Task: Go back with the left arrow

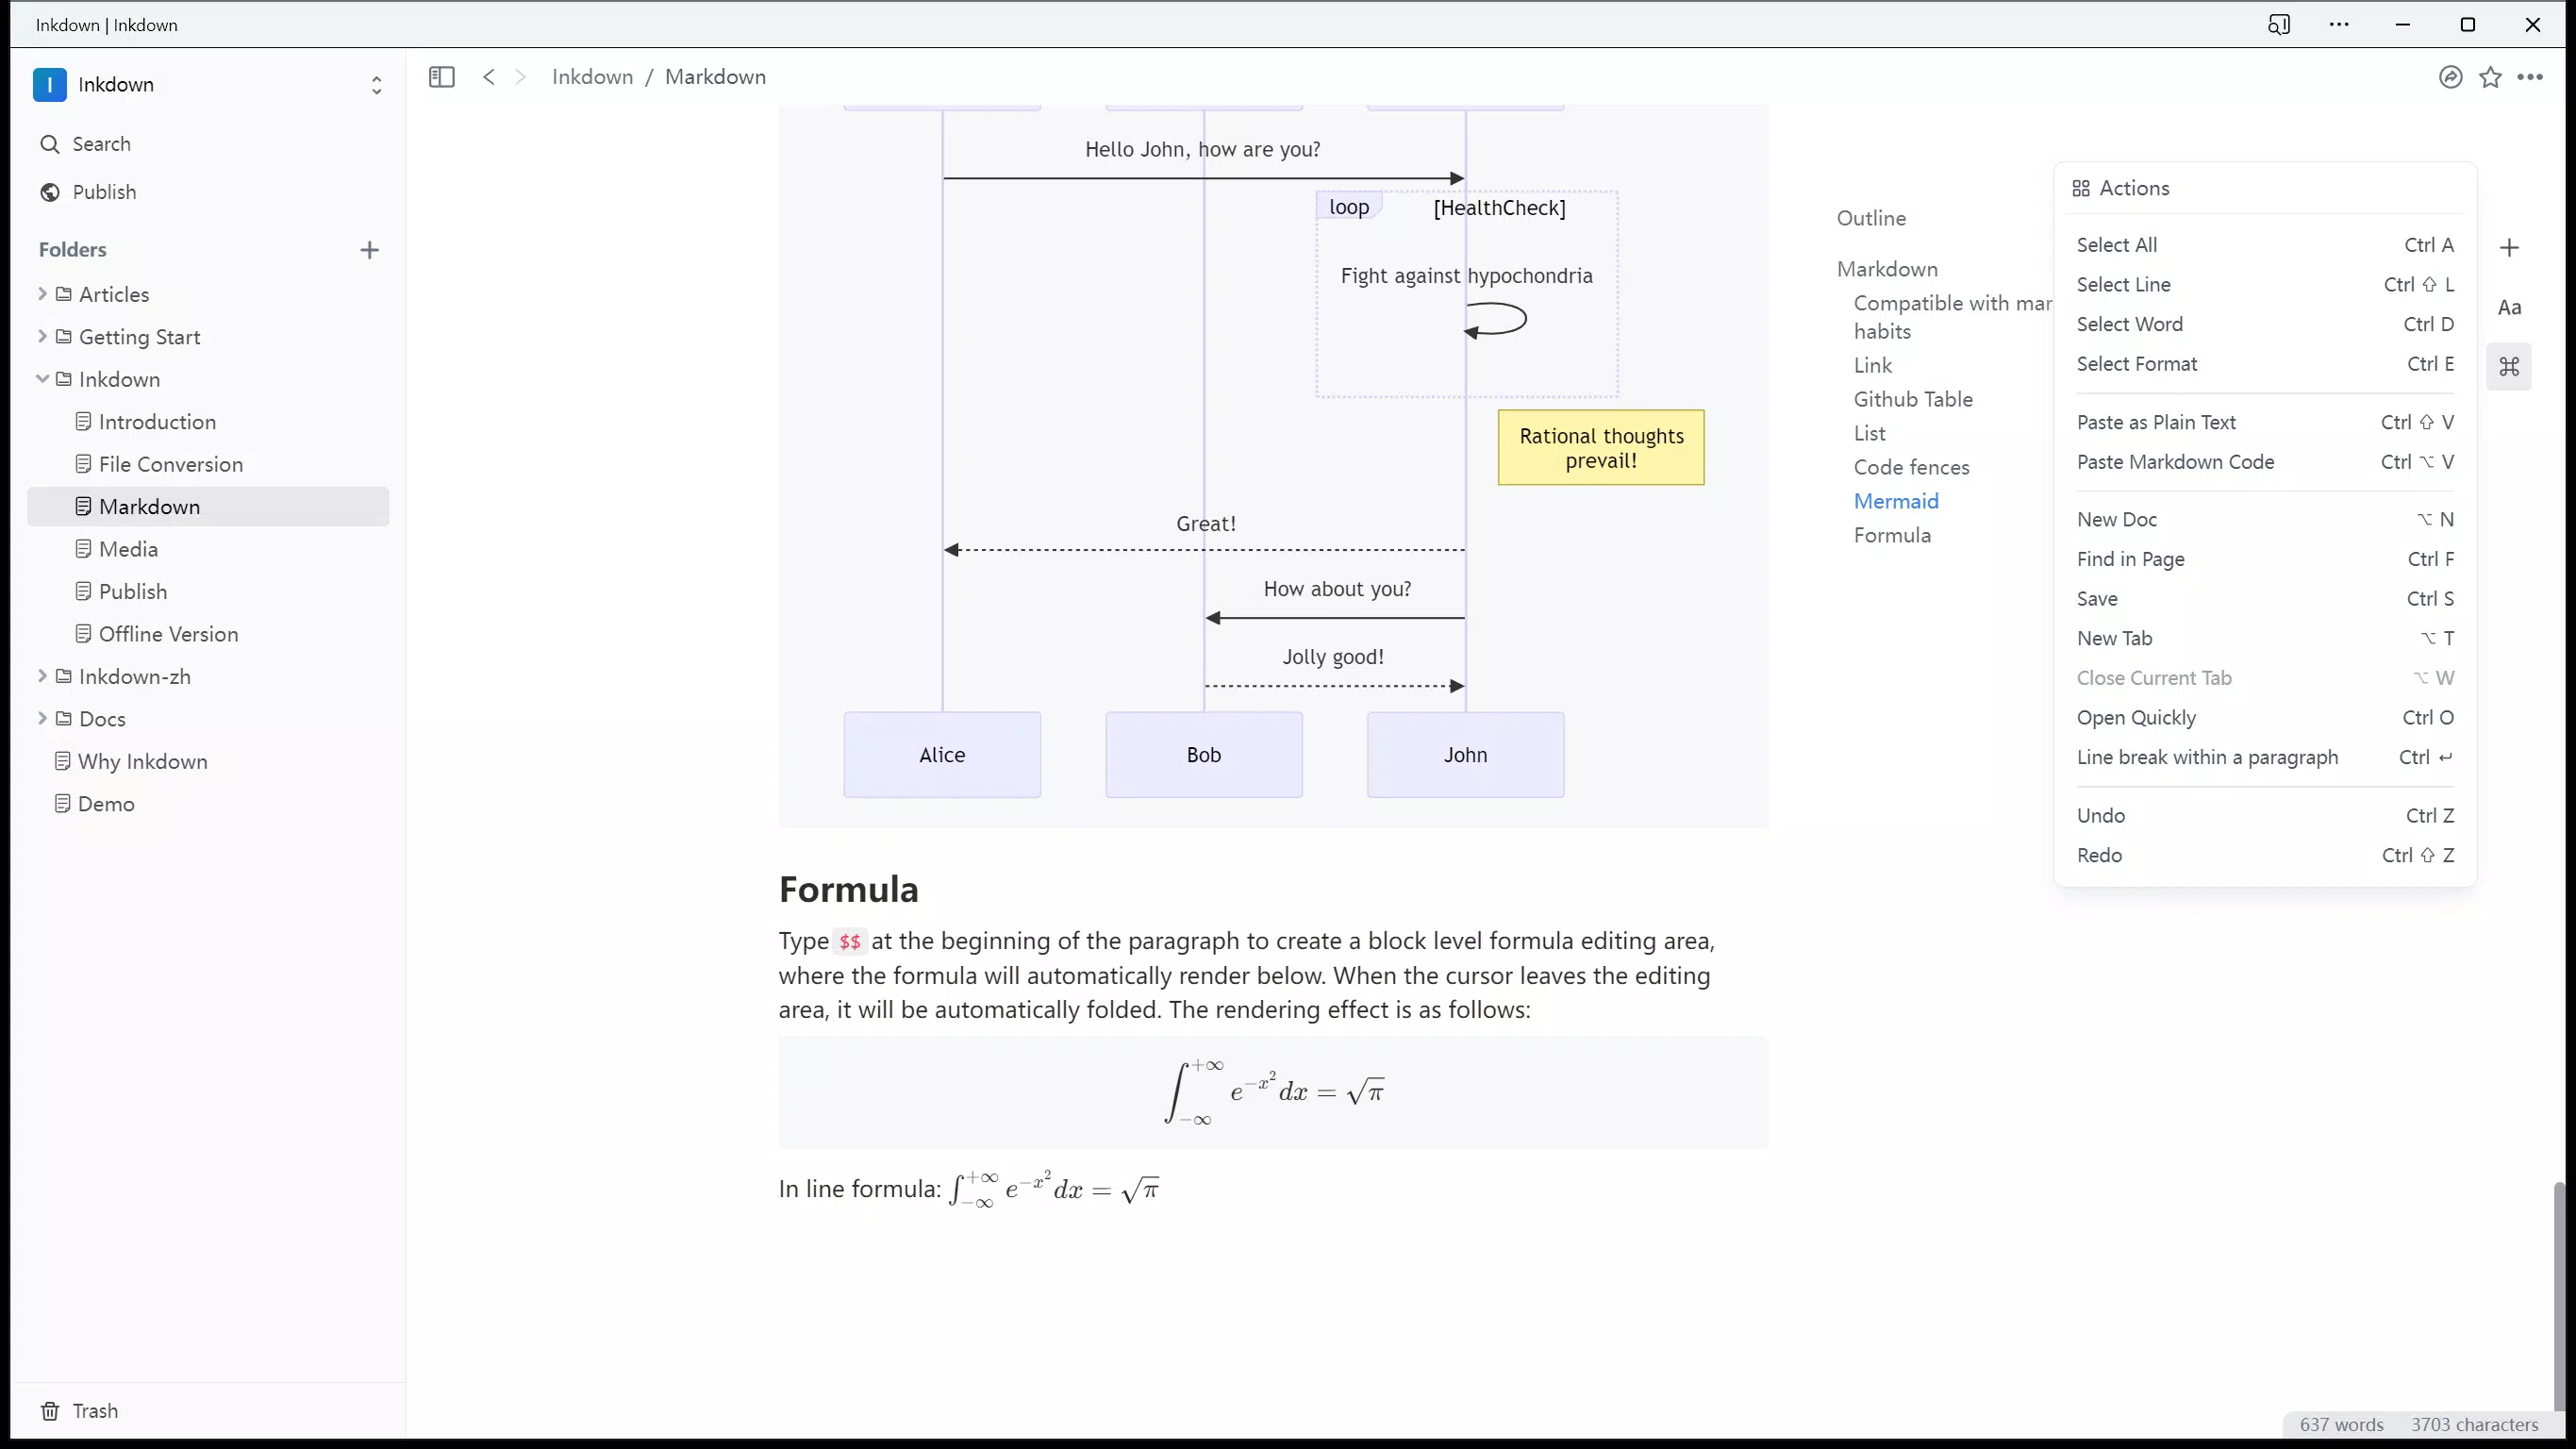Action: tap(488, 77)
